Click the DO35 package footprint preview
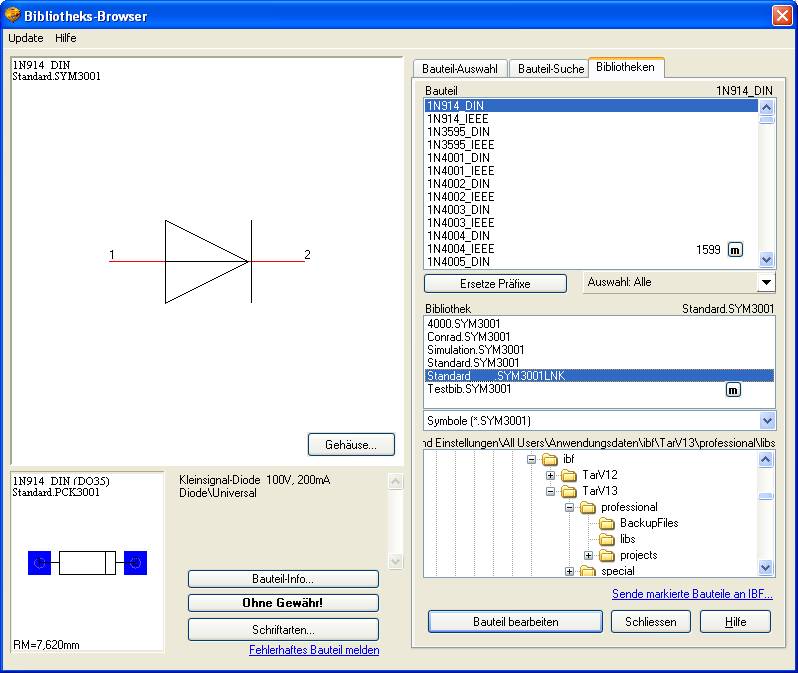This screenshot has height=673, width=798. click(87, 563)
